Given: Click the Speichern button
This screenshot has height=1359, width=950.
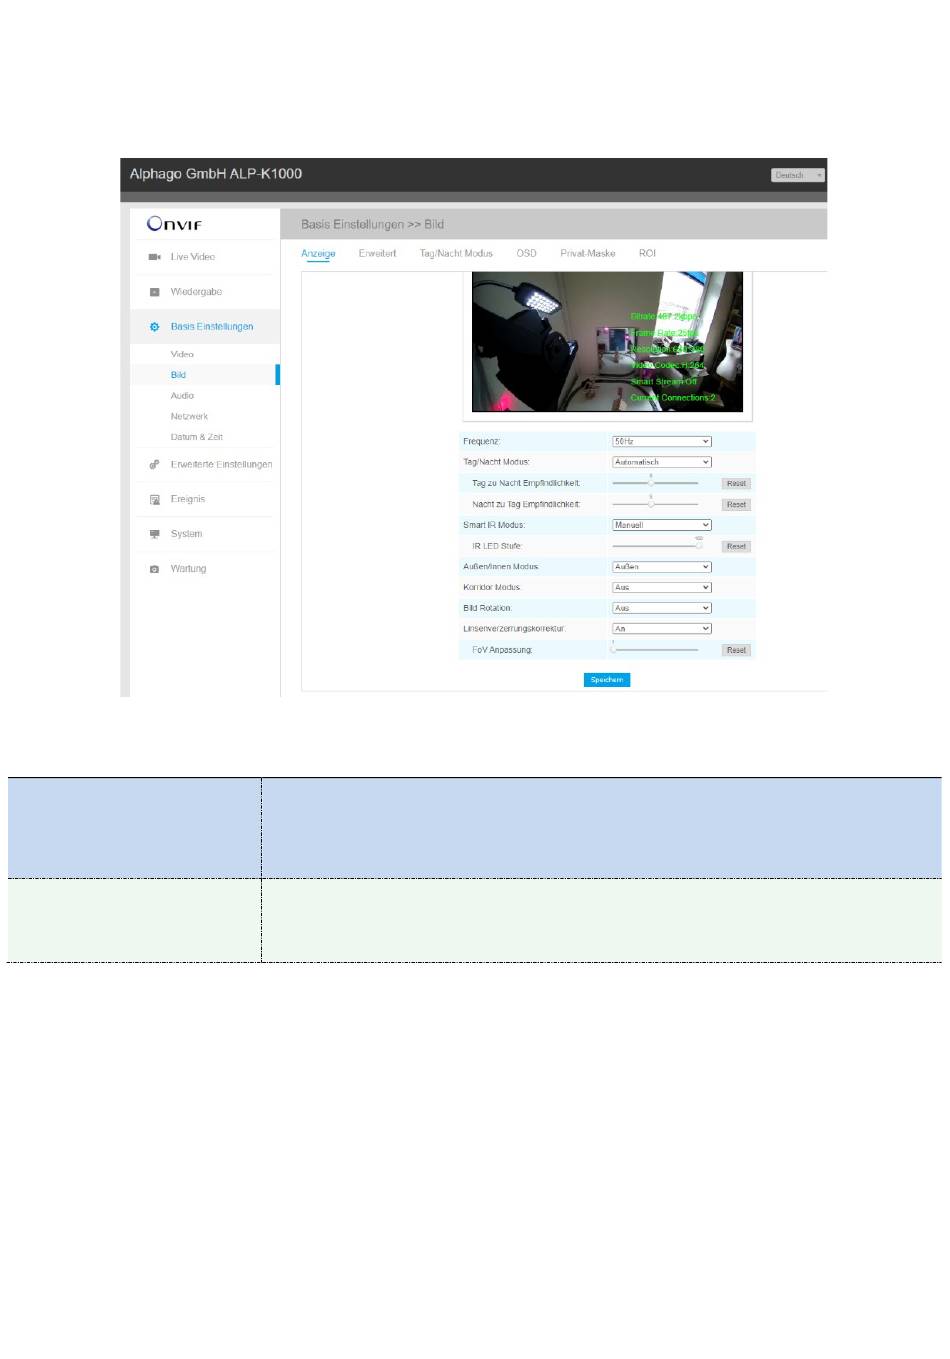Looking at the screenshot, I should [607, 680].
